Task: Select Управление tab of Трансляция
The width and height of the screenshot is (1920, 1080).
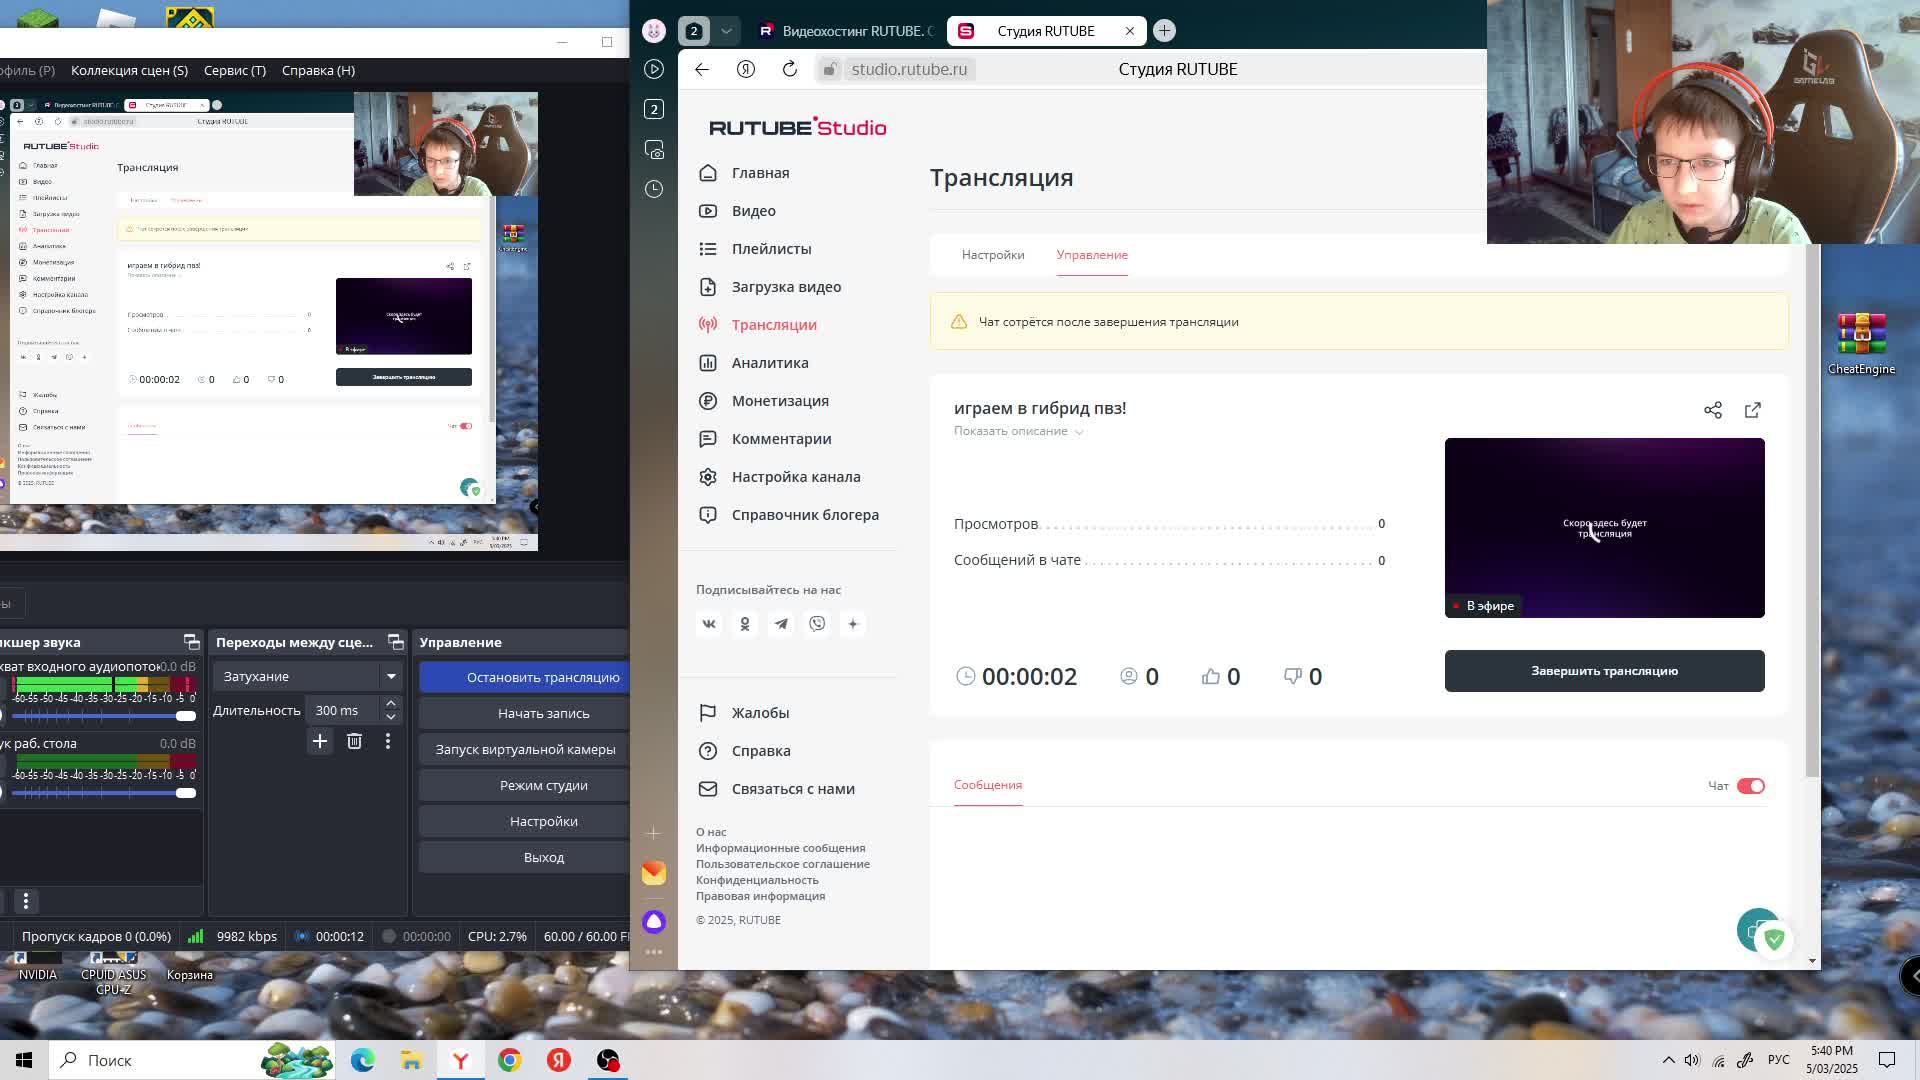Action: (1092, 255)
